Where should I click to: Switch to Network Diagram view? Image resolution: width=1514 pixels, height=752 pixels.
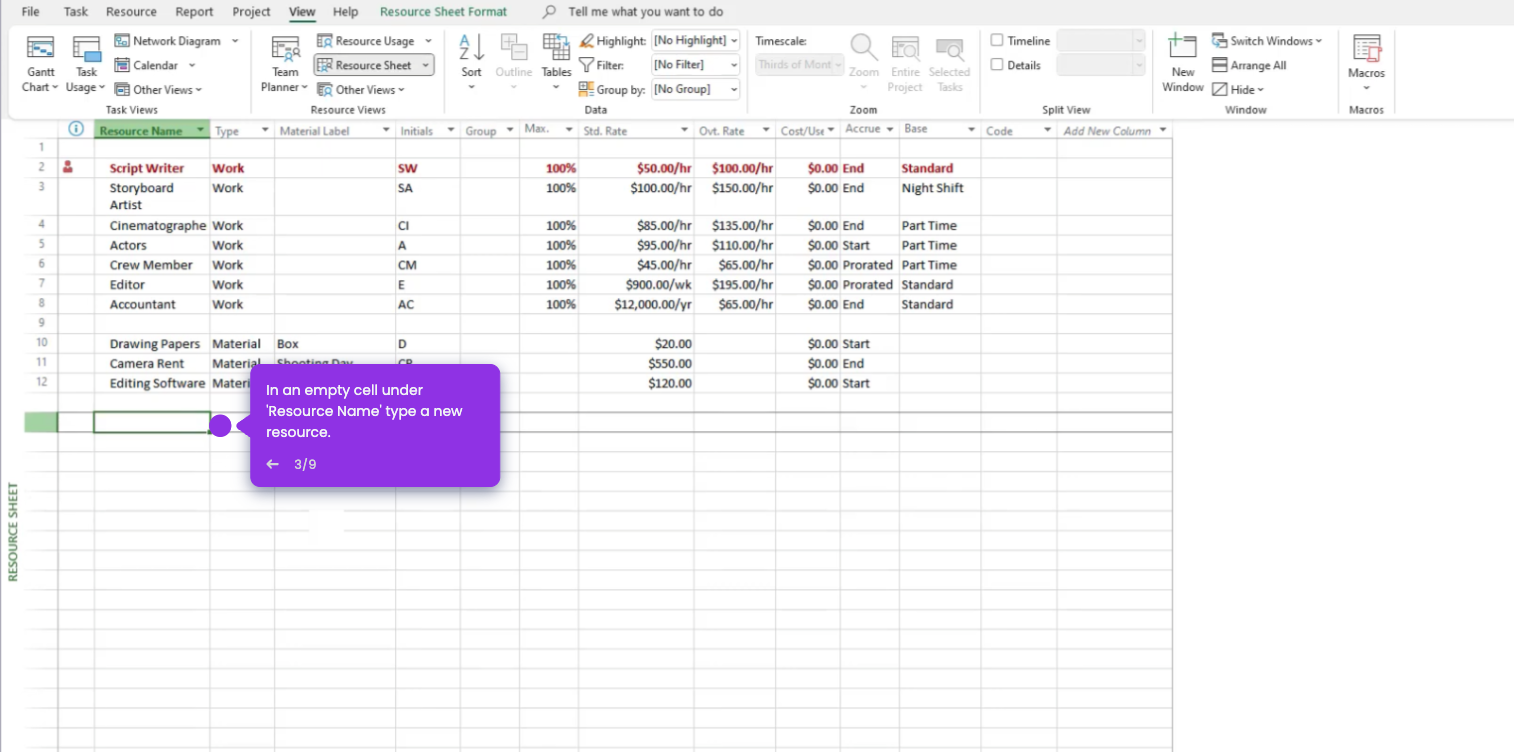tap(176, 41)
